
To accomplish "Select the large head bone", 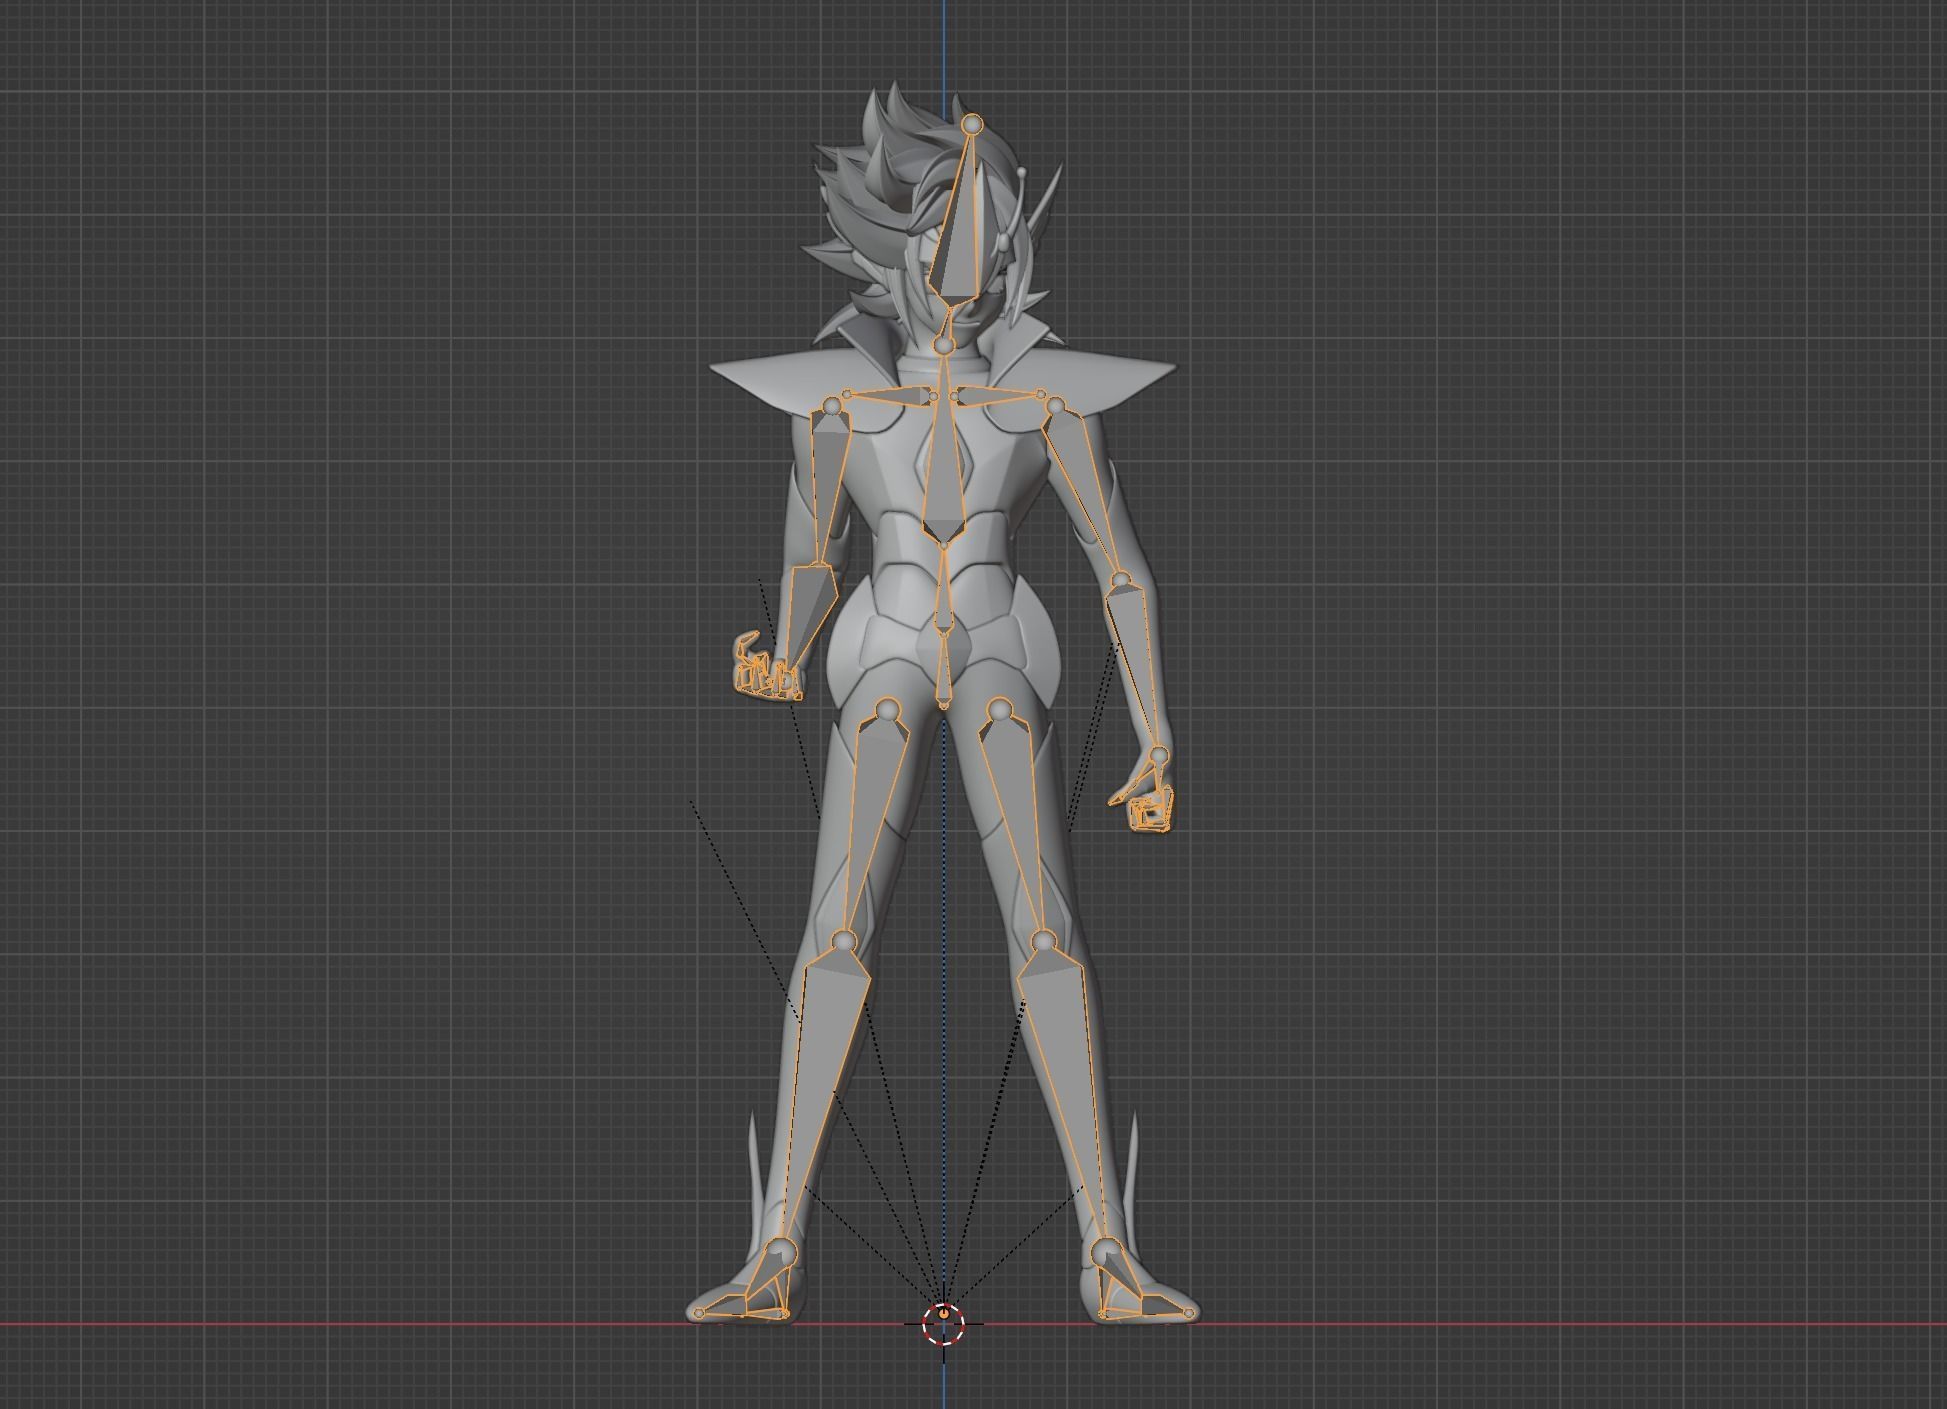I will (958, 235).
